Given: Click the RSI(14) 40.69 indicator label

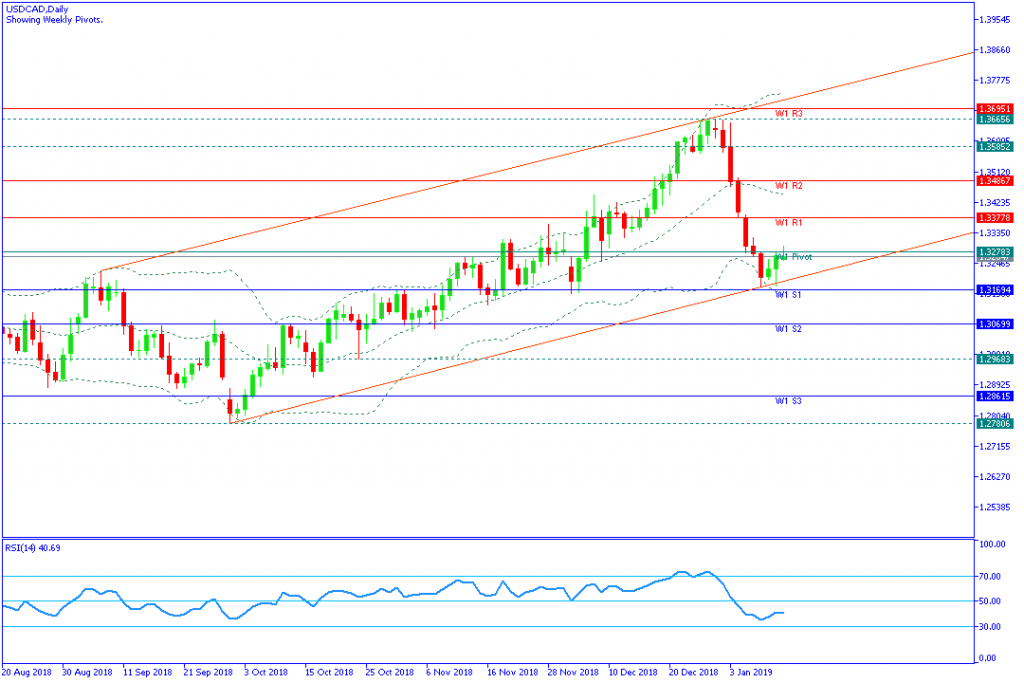Looking at the screenshot, I should 32,549.
